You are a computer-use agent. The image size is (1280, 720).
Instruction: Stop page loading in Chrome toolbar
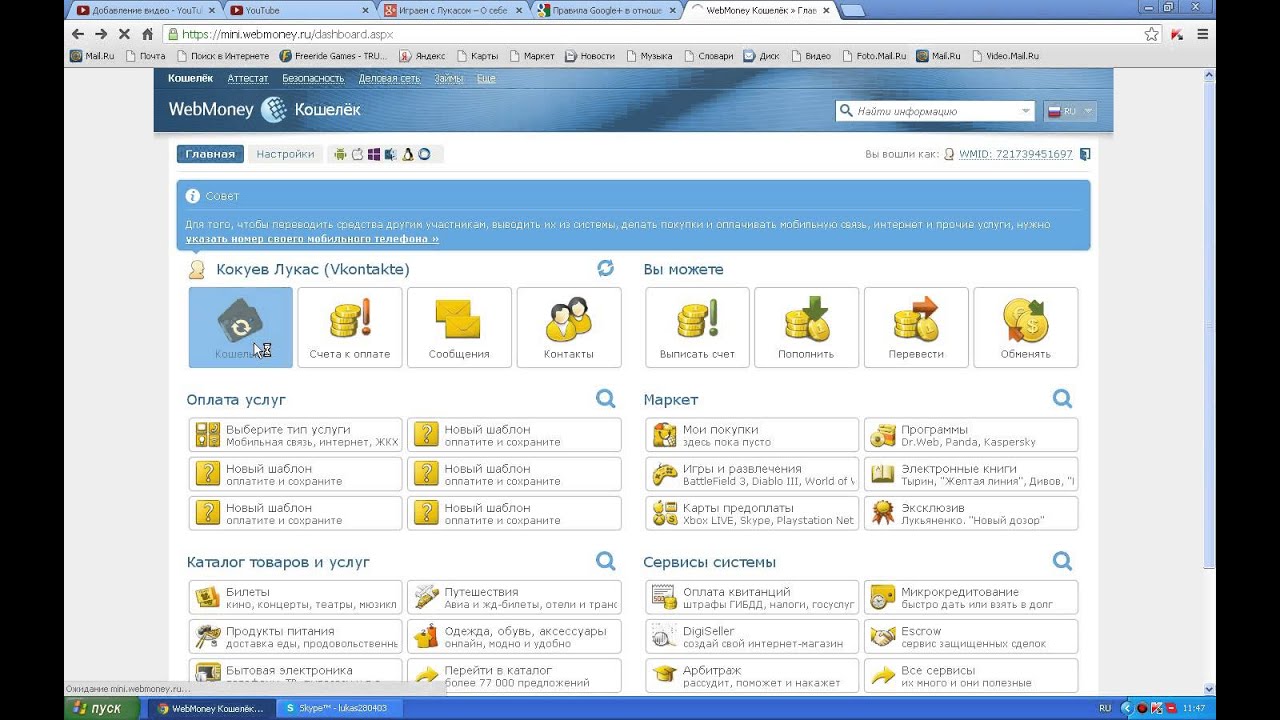[x=124, y=33]
